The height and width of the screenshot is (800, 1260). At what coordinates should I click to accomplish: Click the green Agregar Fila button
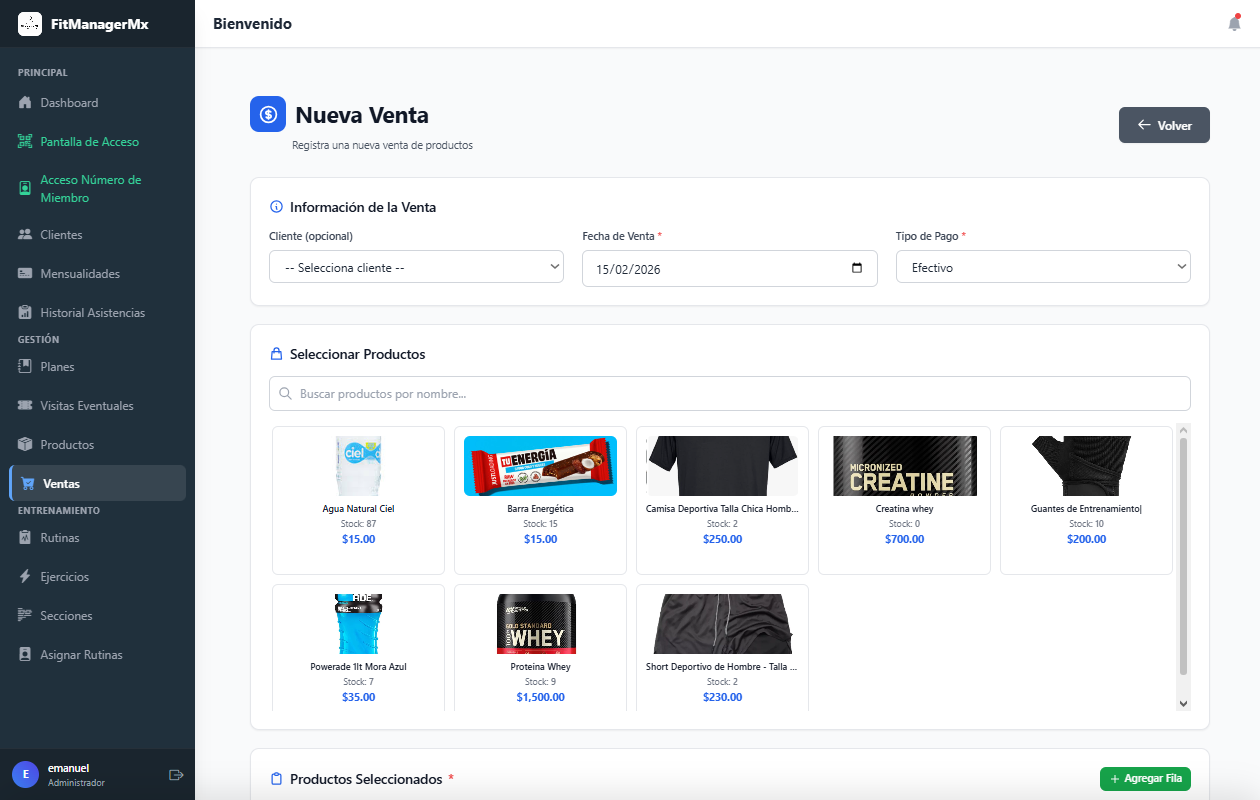1145,778
